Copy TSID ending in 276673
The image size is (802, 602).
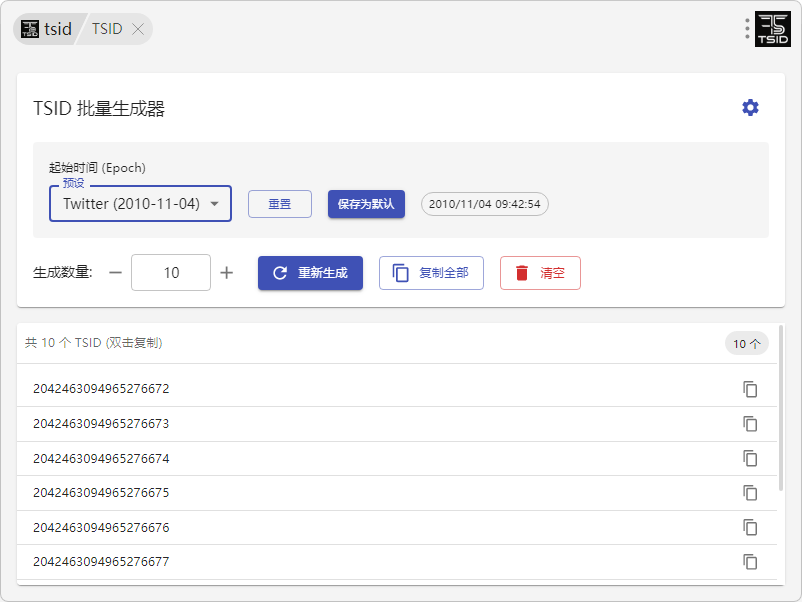point(750,424)
